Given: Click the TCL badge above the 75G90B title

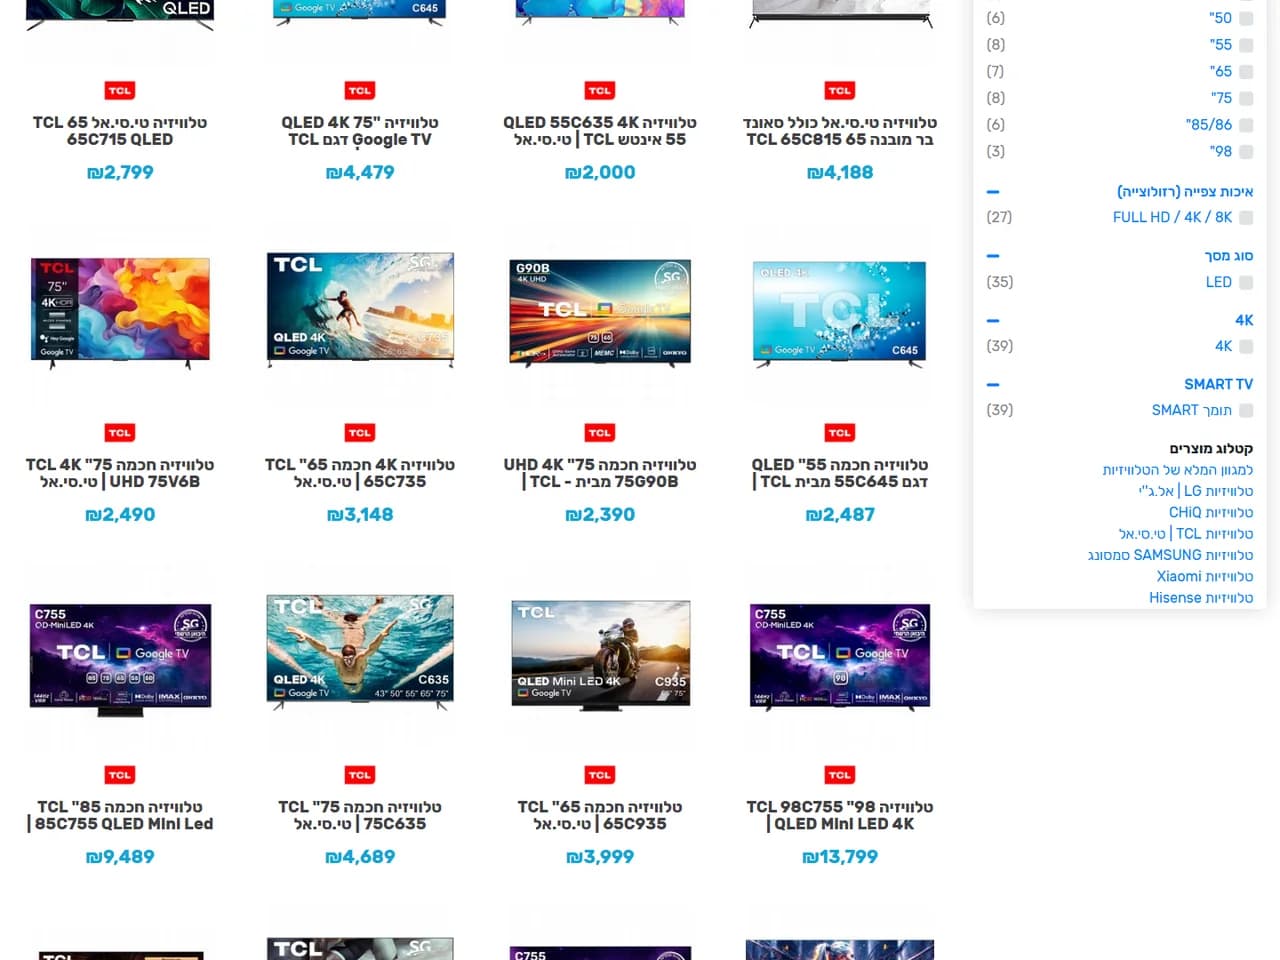Looking at the screenshot, I should click(600, 433).
